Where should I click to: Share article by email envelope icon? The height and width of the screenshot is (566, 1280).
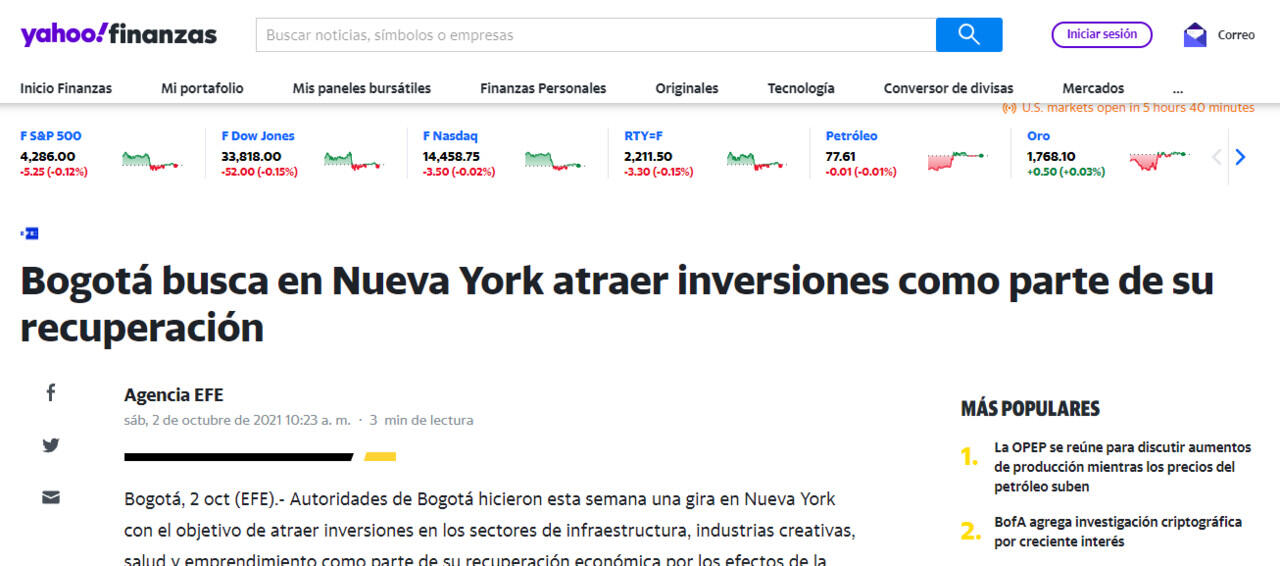pyautogui.click(x=51, y=497)
